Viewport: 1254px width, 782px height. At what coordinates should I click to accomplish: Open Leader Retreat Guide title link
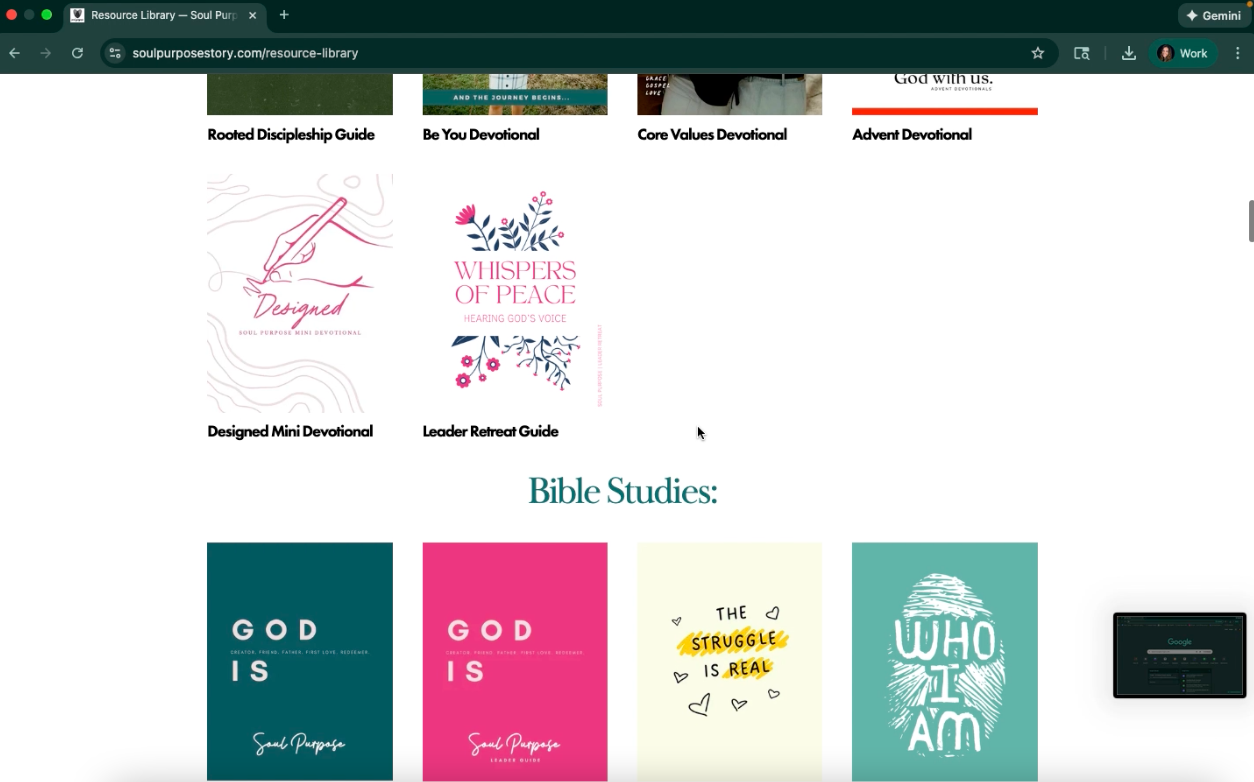click(x=491, y=431)
